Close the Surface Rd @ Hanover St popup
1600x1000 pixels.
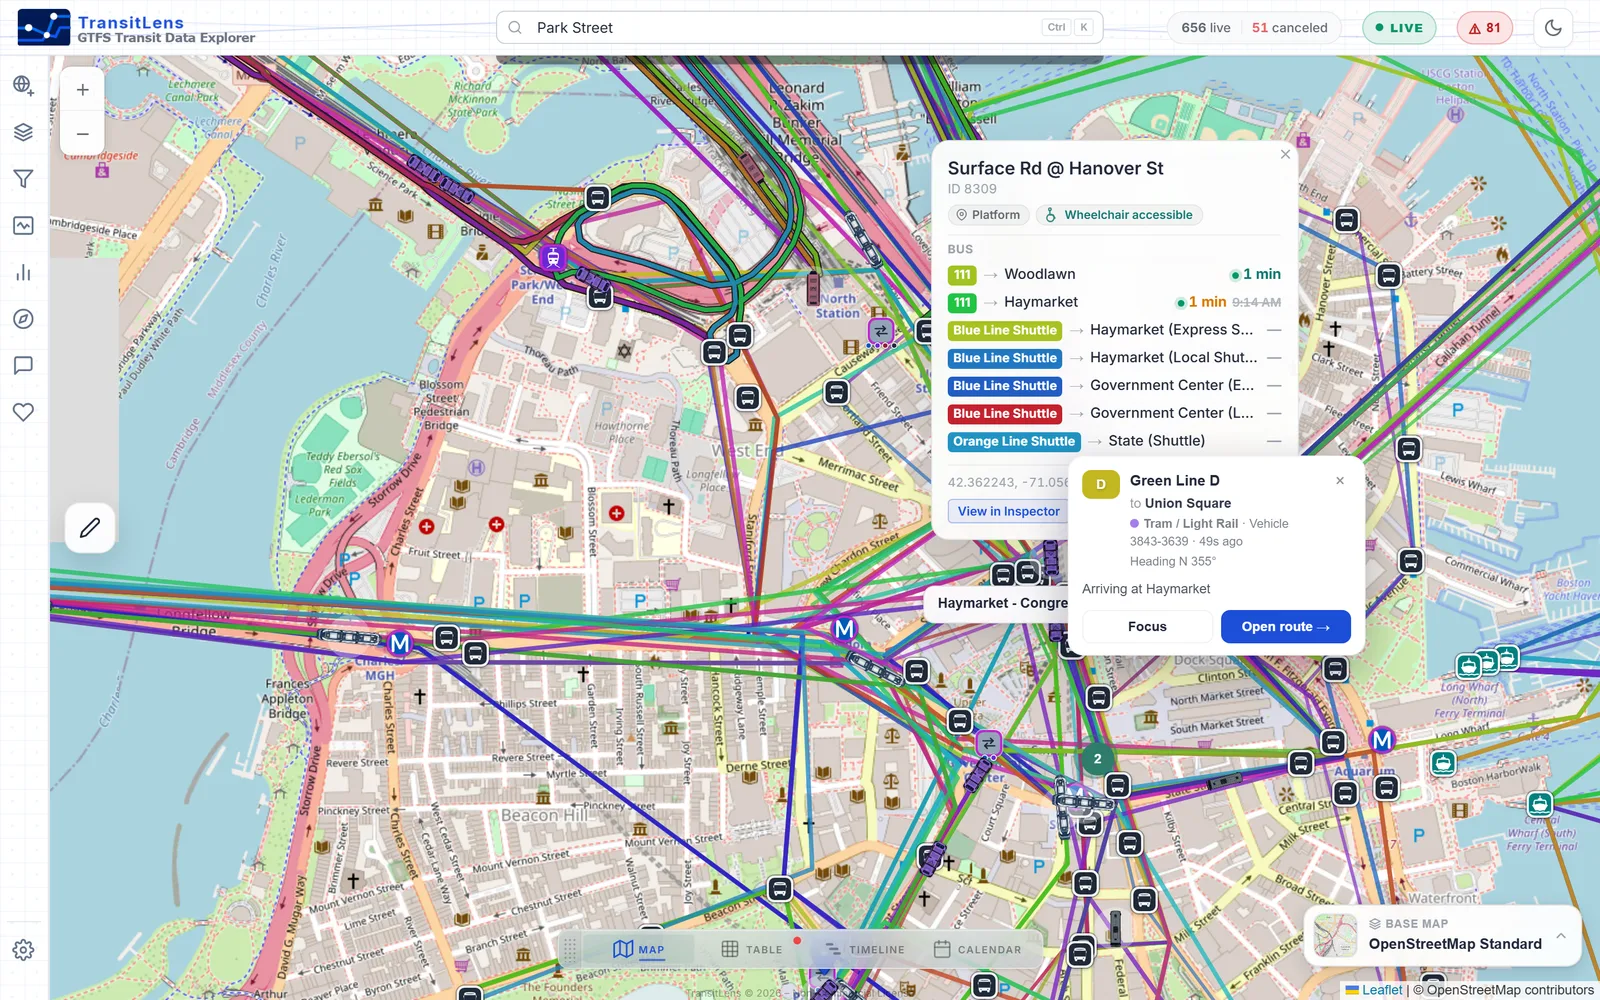coord(1285,154)
